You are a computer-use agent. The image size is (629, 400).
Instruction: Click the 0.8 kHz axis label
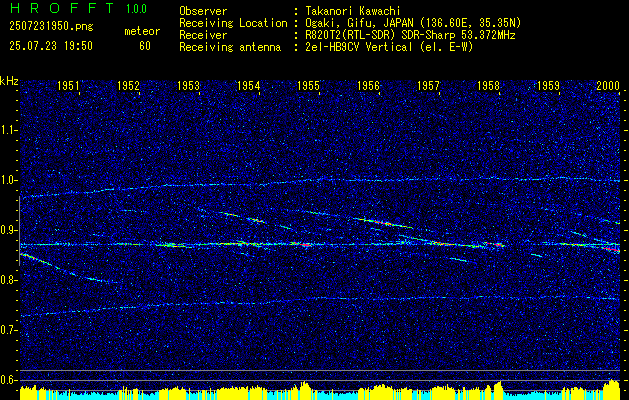tap(8, 280)
